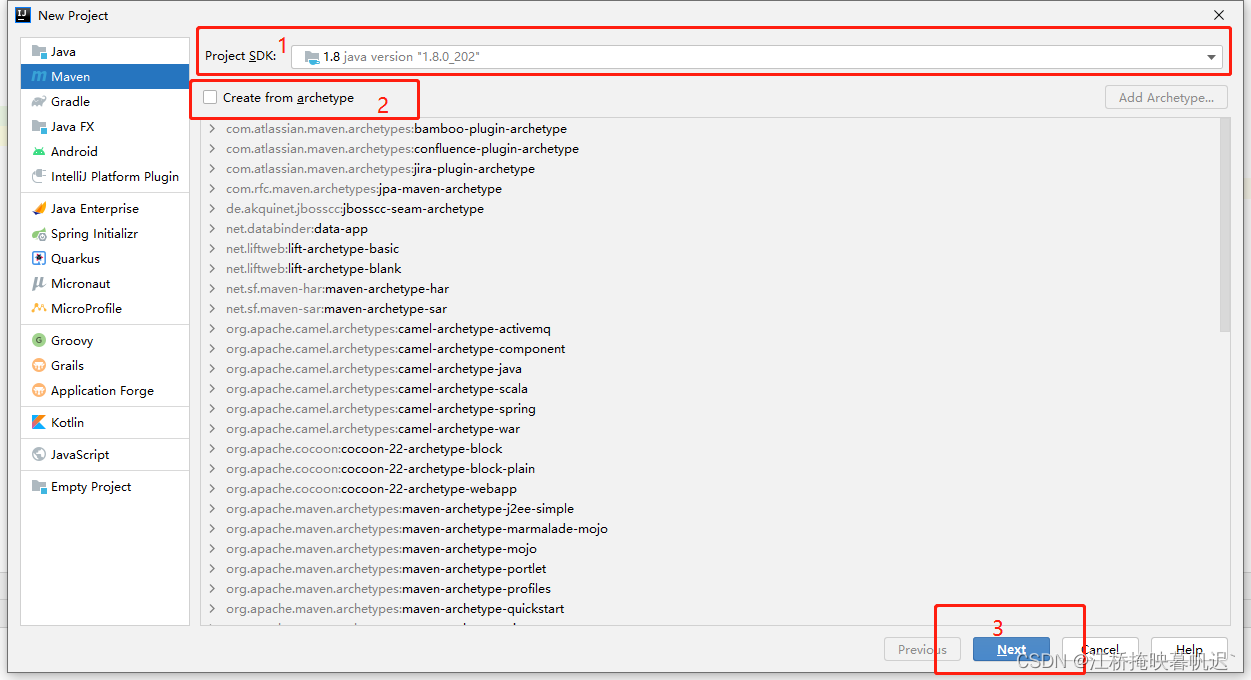
Task: Select cocoon-22-archetype-webapp row
Action: [710, 489]
